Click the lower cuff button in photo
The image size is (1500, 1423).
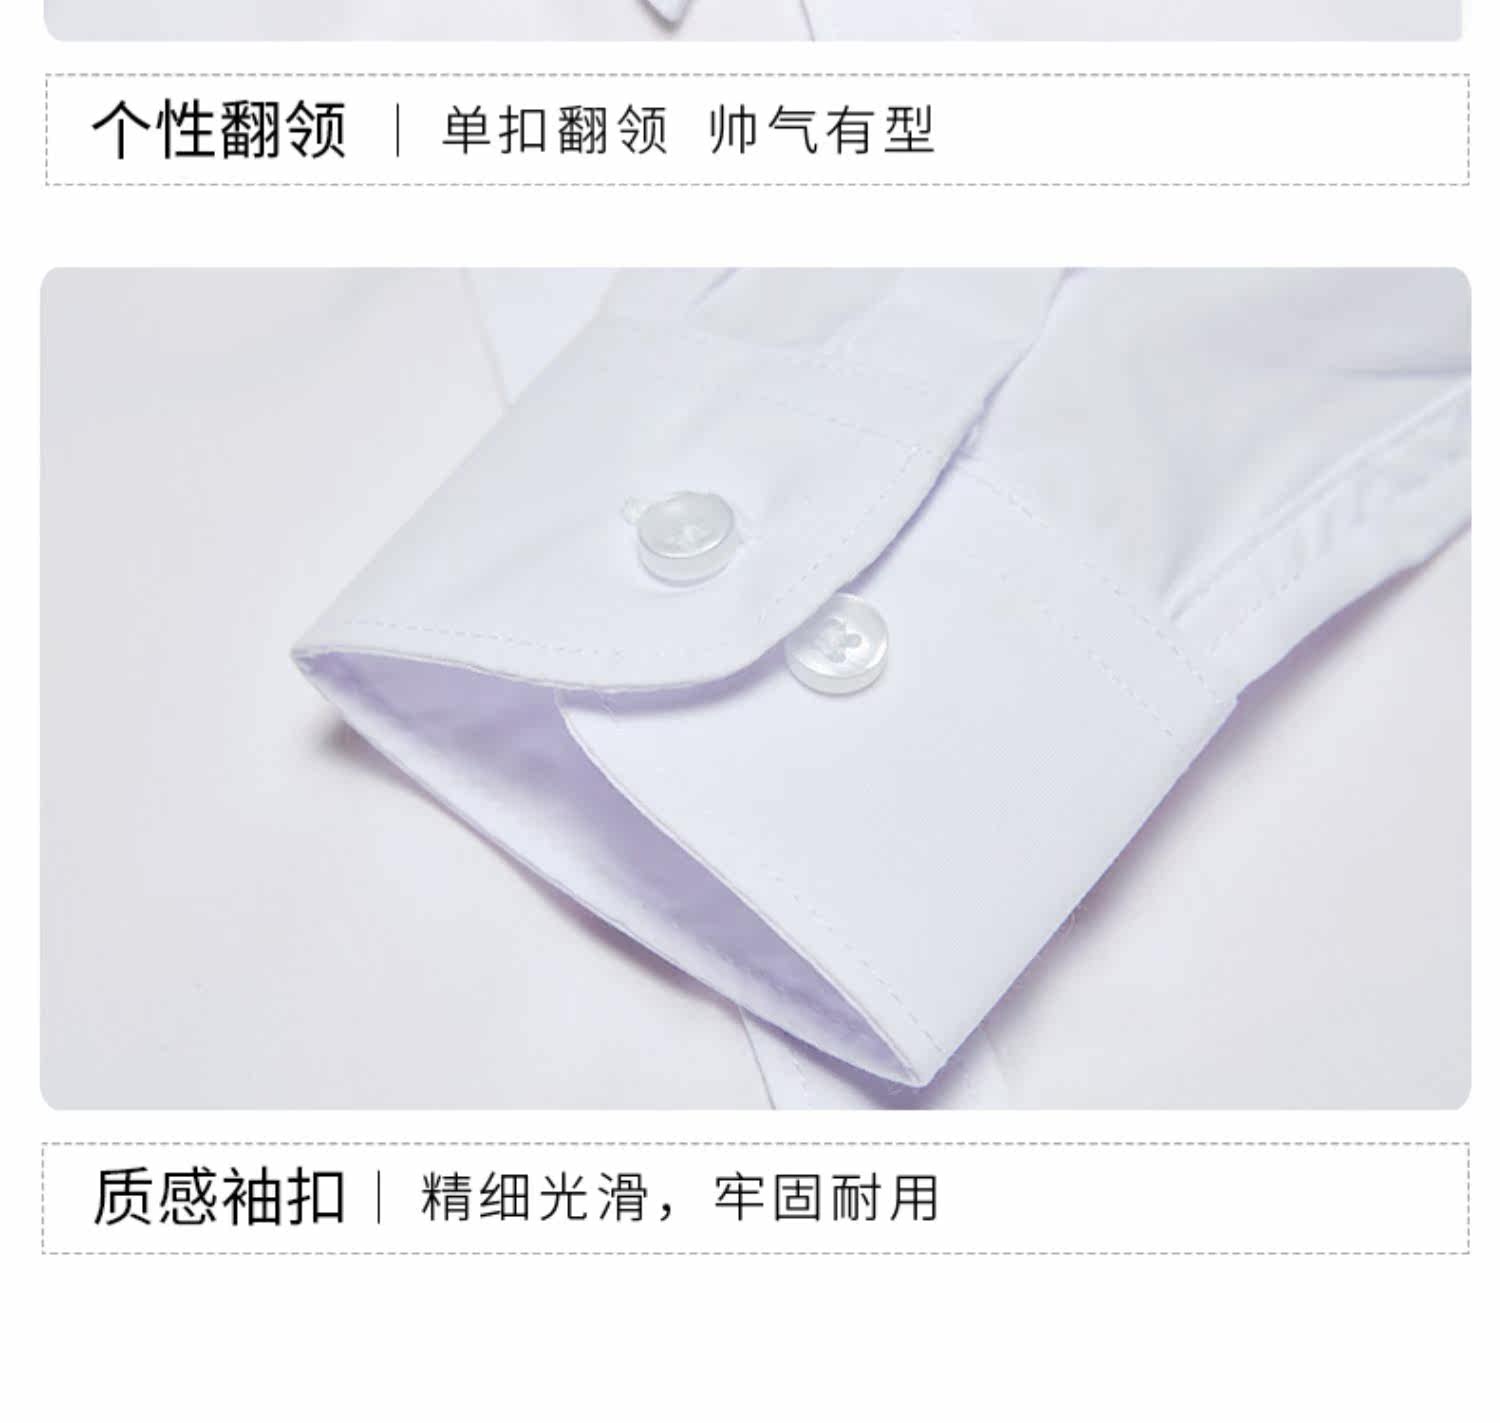click(x=837, y=642)
